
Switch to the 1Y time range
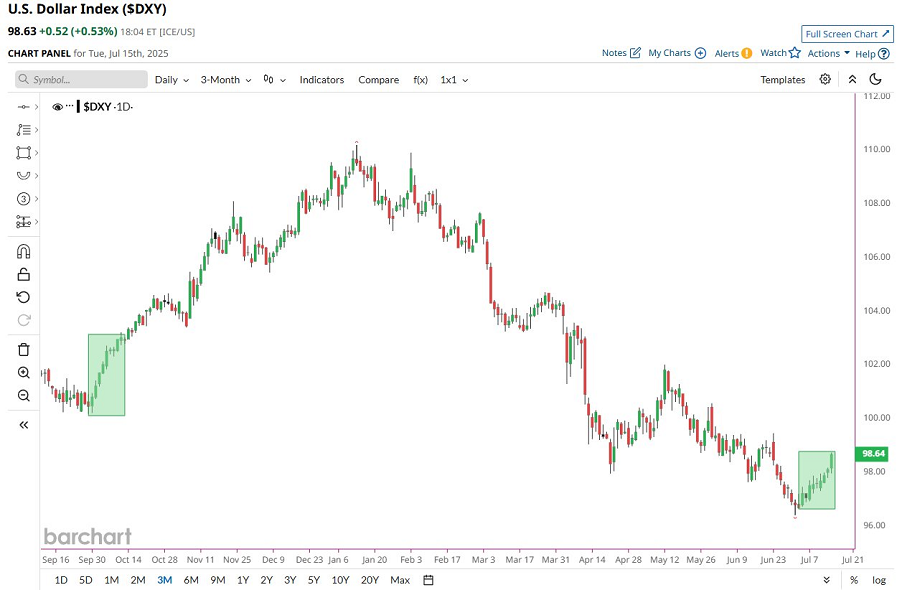pyautogui.click(x=243, y=580)
